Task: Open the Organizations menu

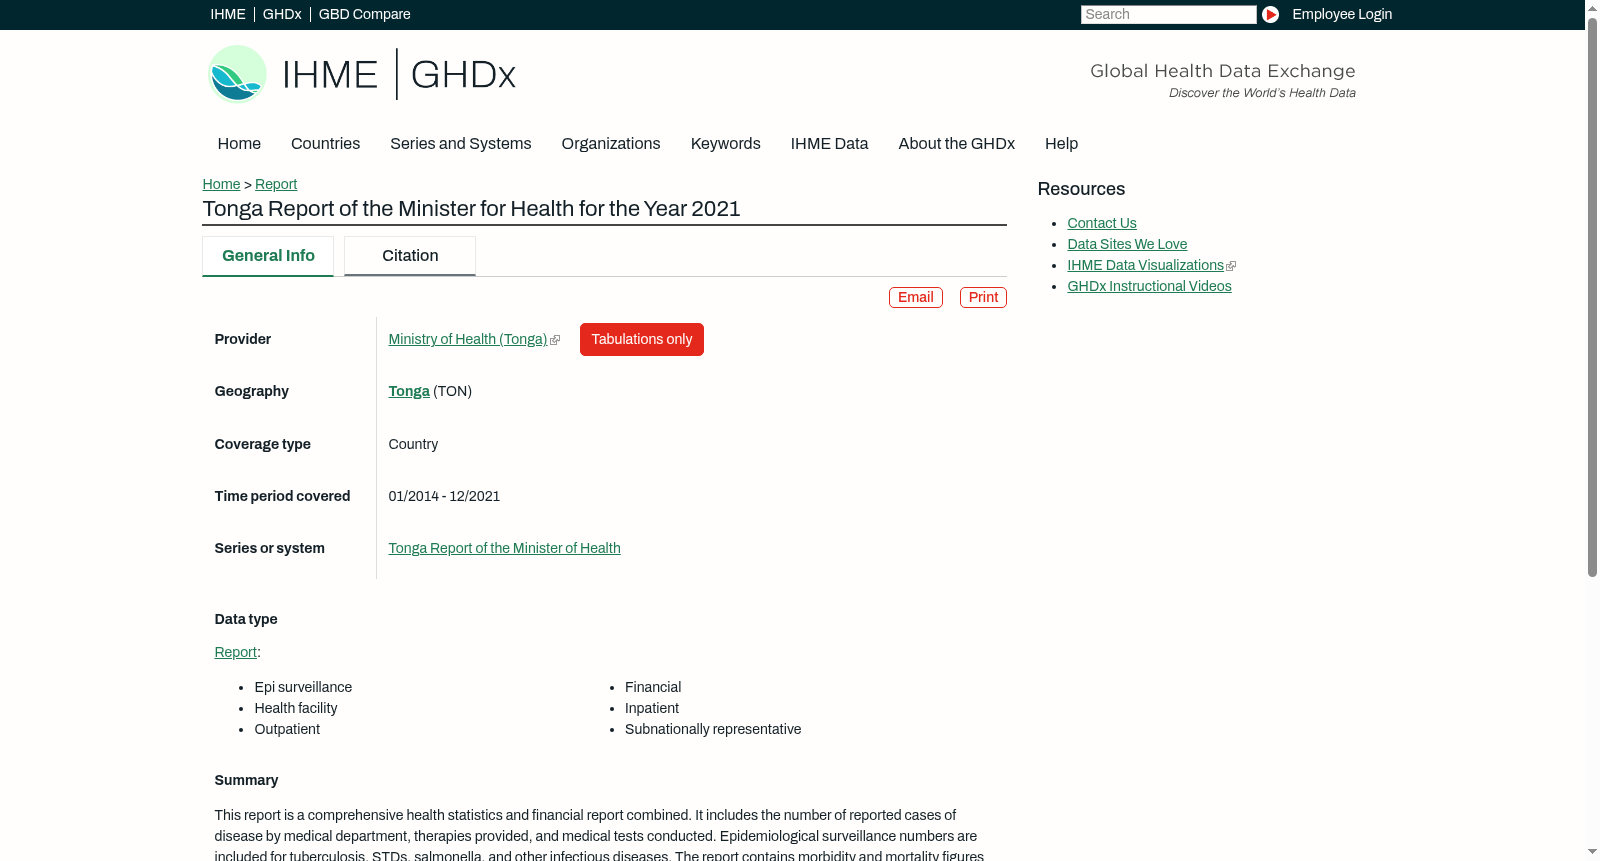Action: pyautogui.click(x=611, y=144)
